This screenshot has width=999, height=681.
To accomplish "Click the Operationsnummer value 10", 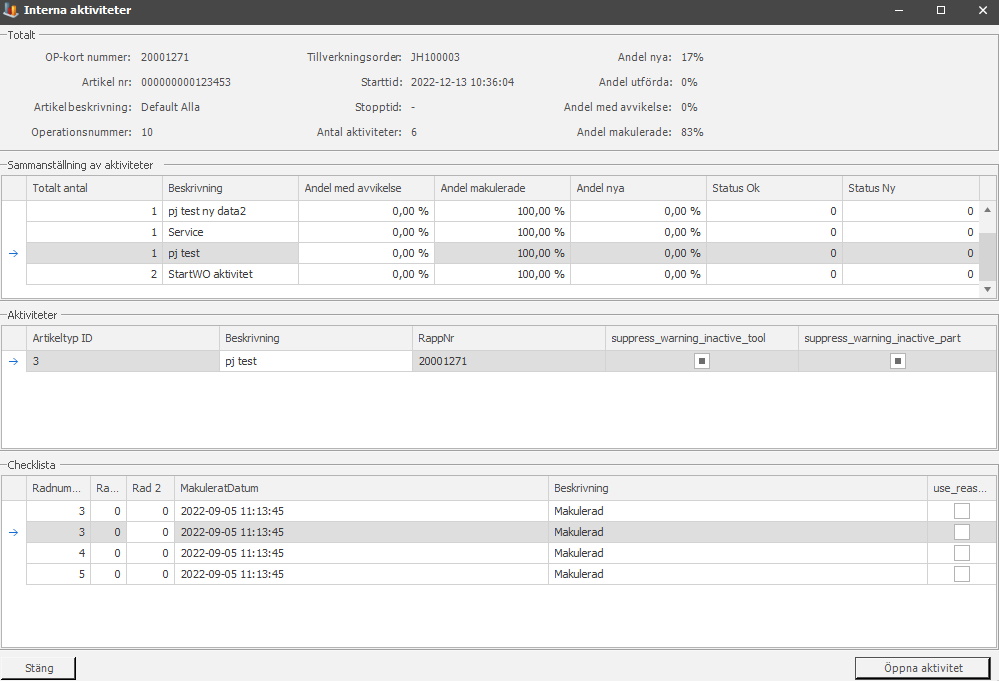I will (x=147, y=132).
